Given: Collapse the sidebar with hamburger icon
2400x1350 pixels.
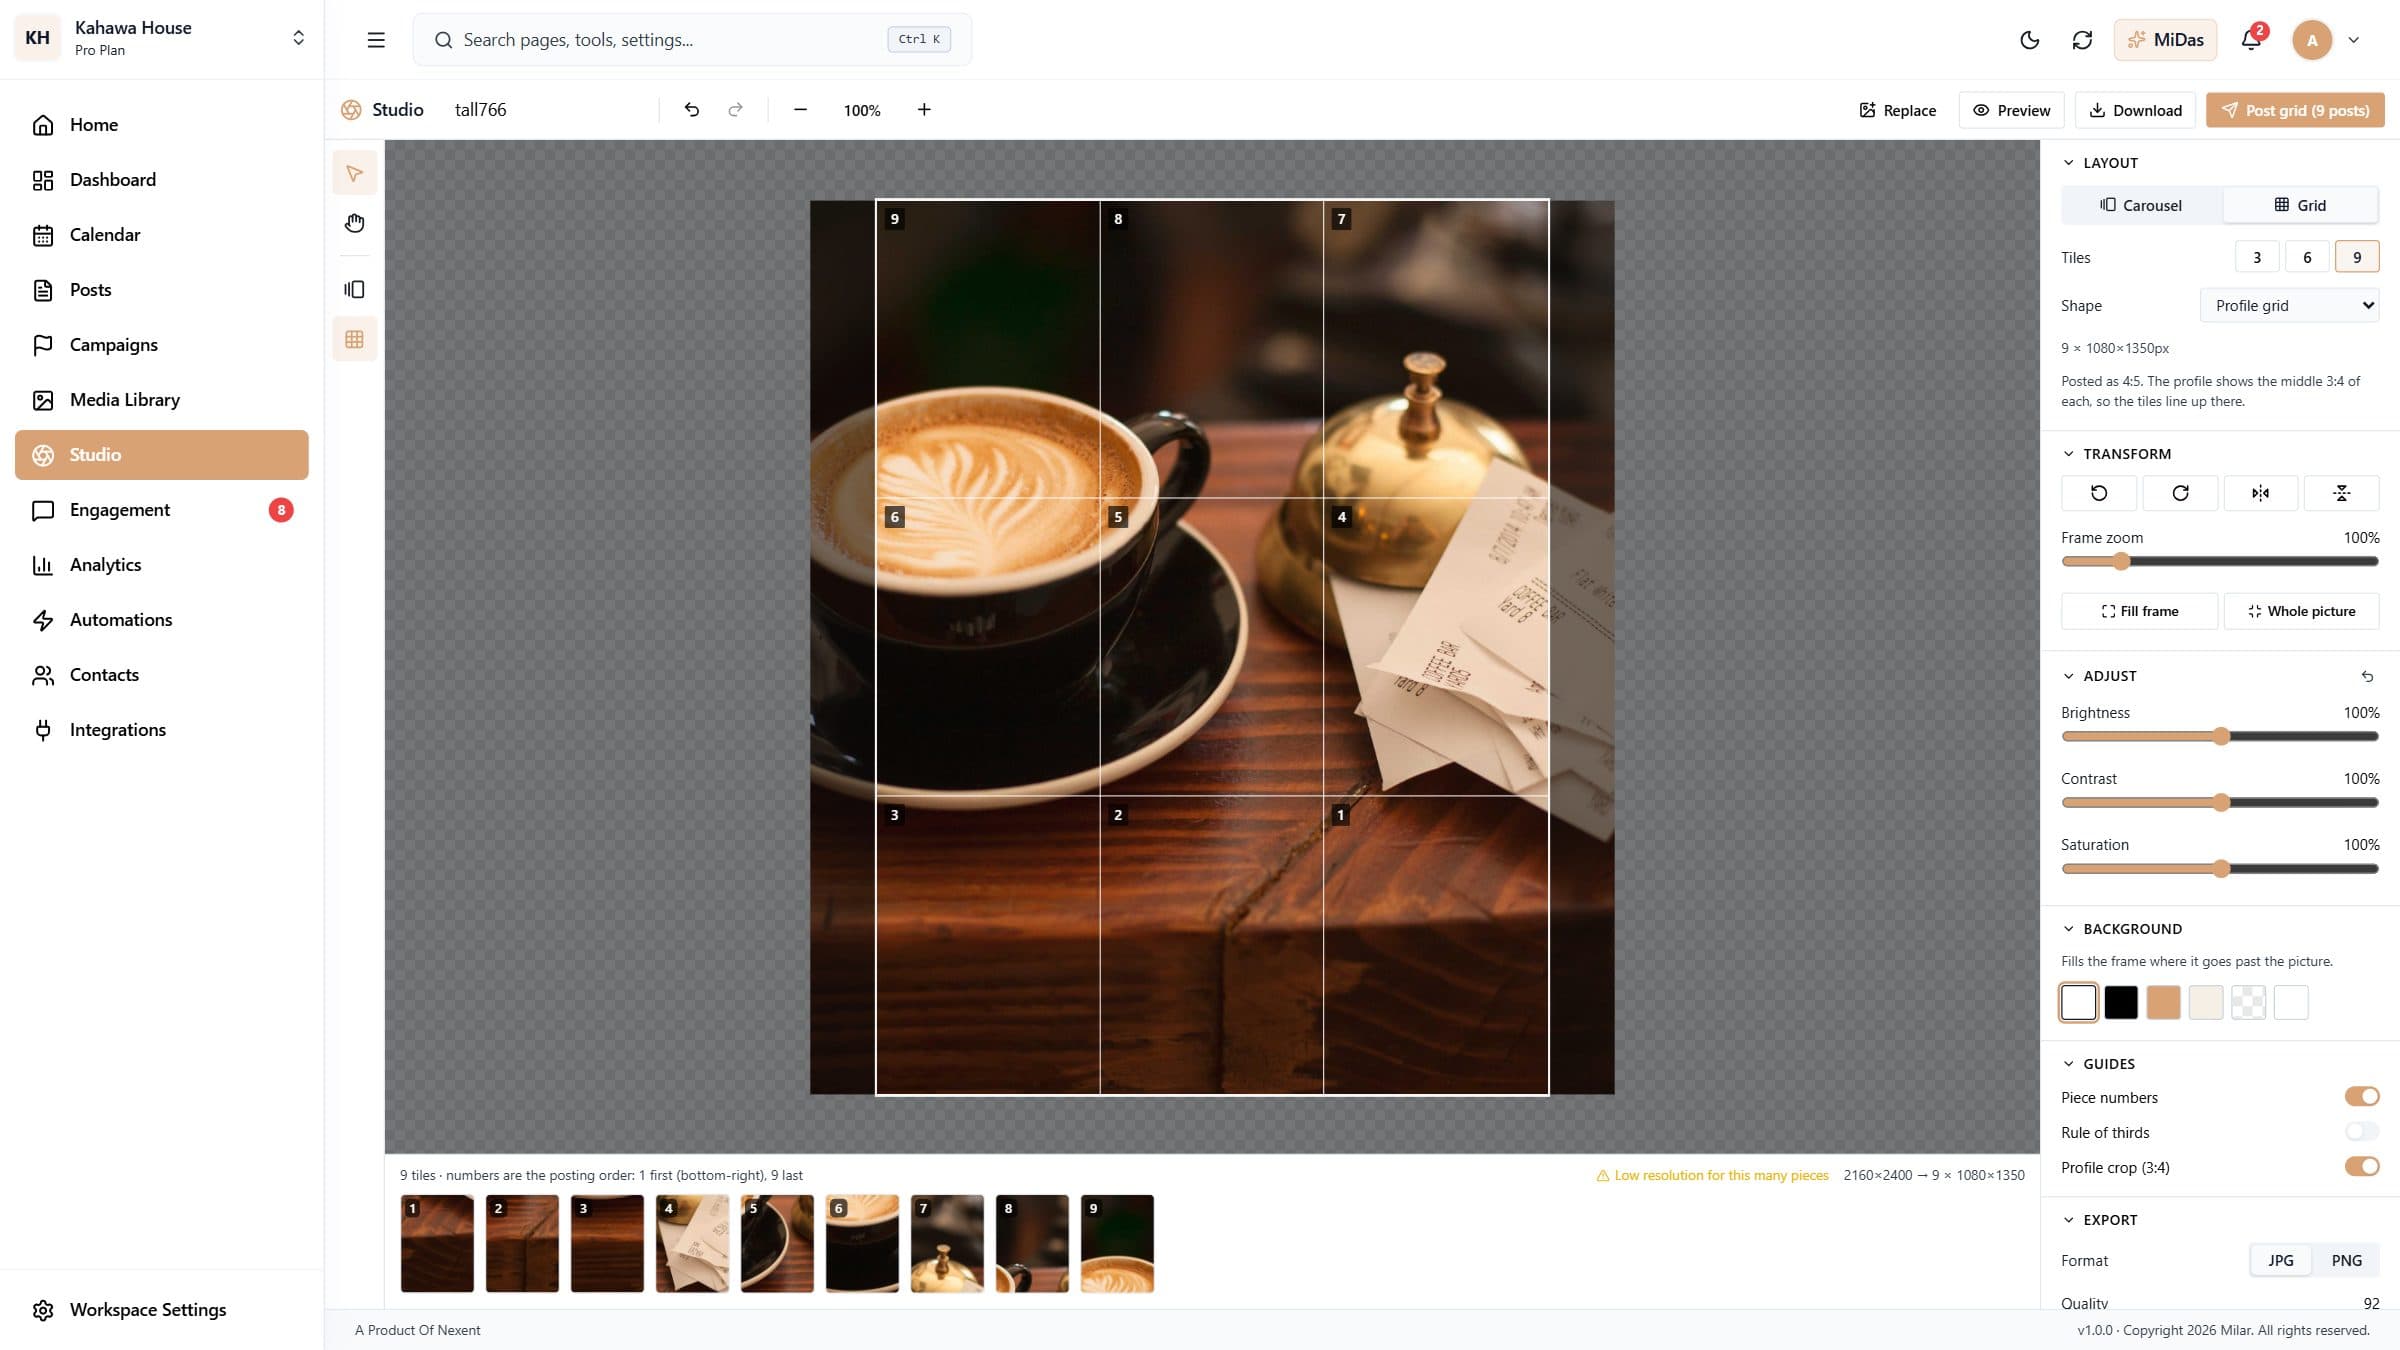Looking at the screenshot, I should click(376, 40).
